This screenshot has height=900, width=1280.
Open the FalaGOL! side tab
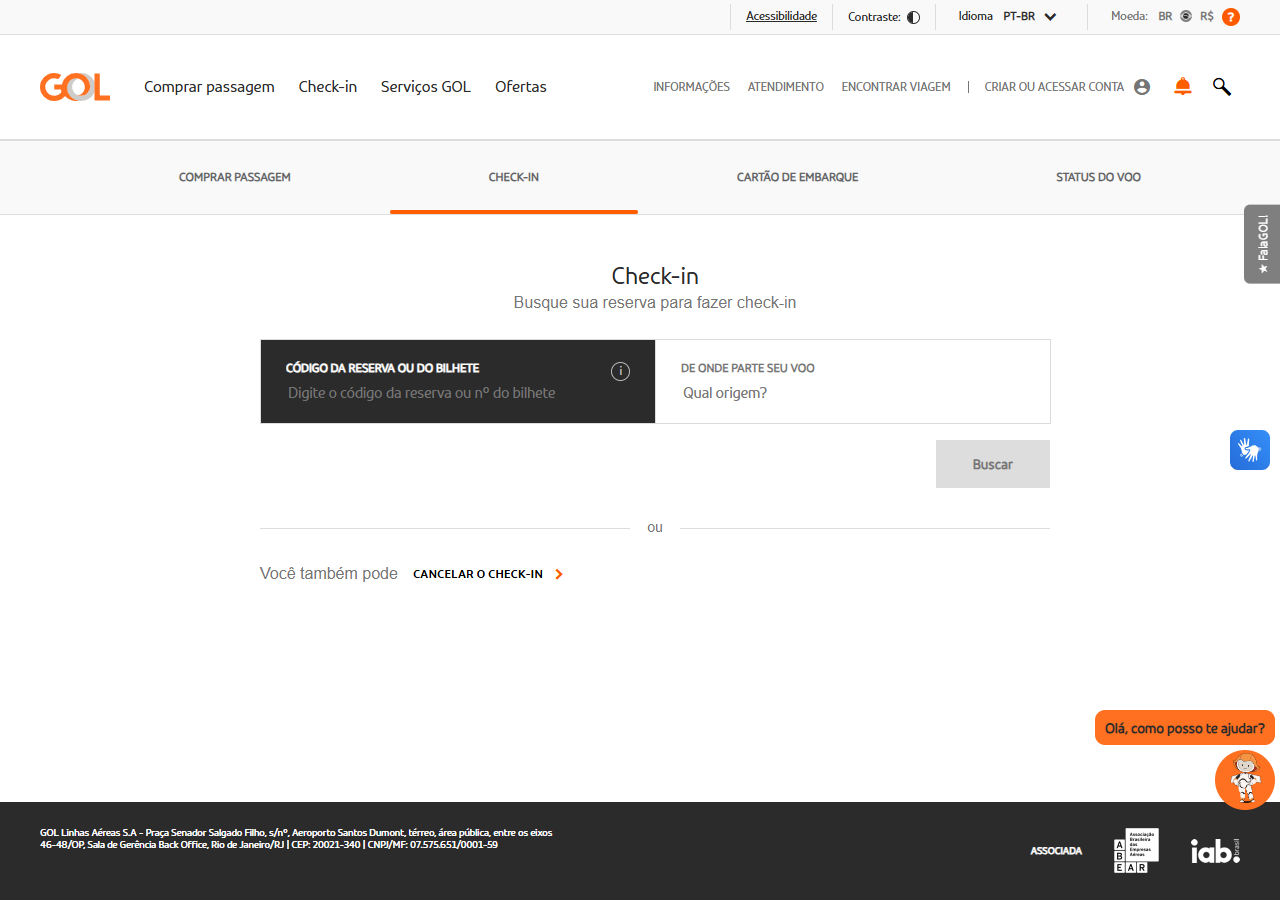coord(1262,244)
